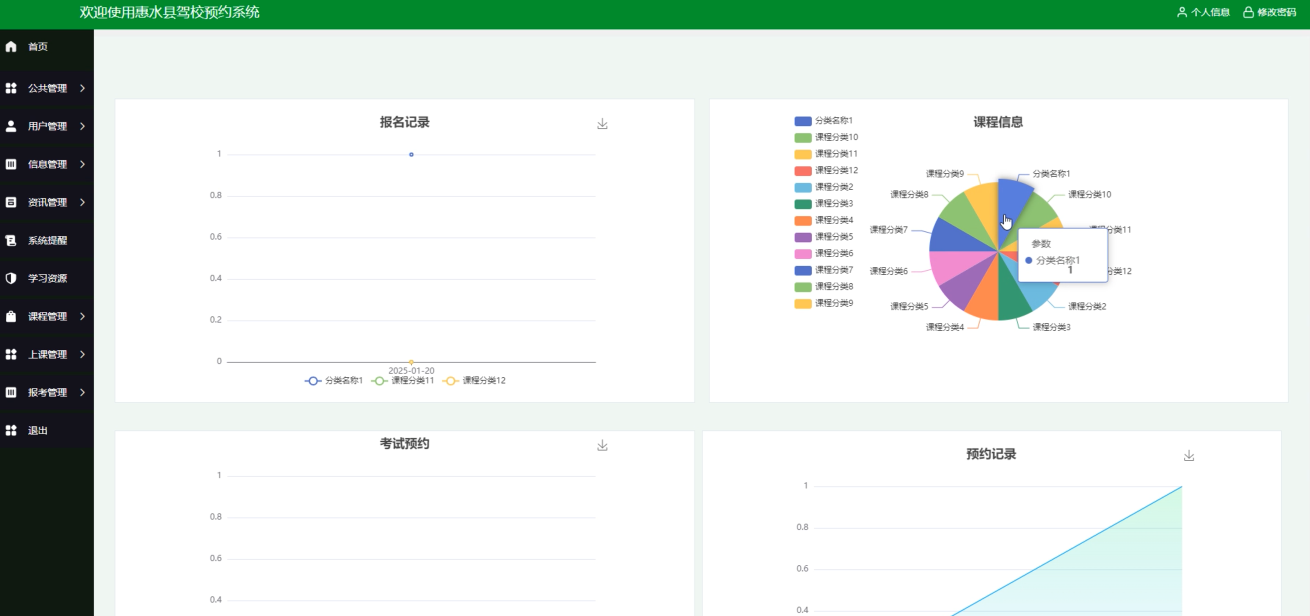Viewport: 1310px width, 616px height.
Task: Toggle 分类名称1 in pie chart legend
Action: (x=824, y=120)
